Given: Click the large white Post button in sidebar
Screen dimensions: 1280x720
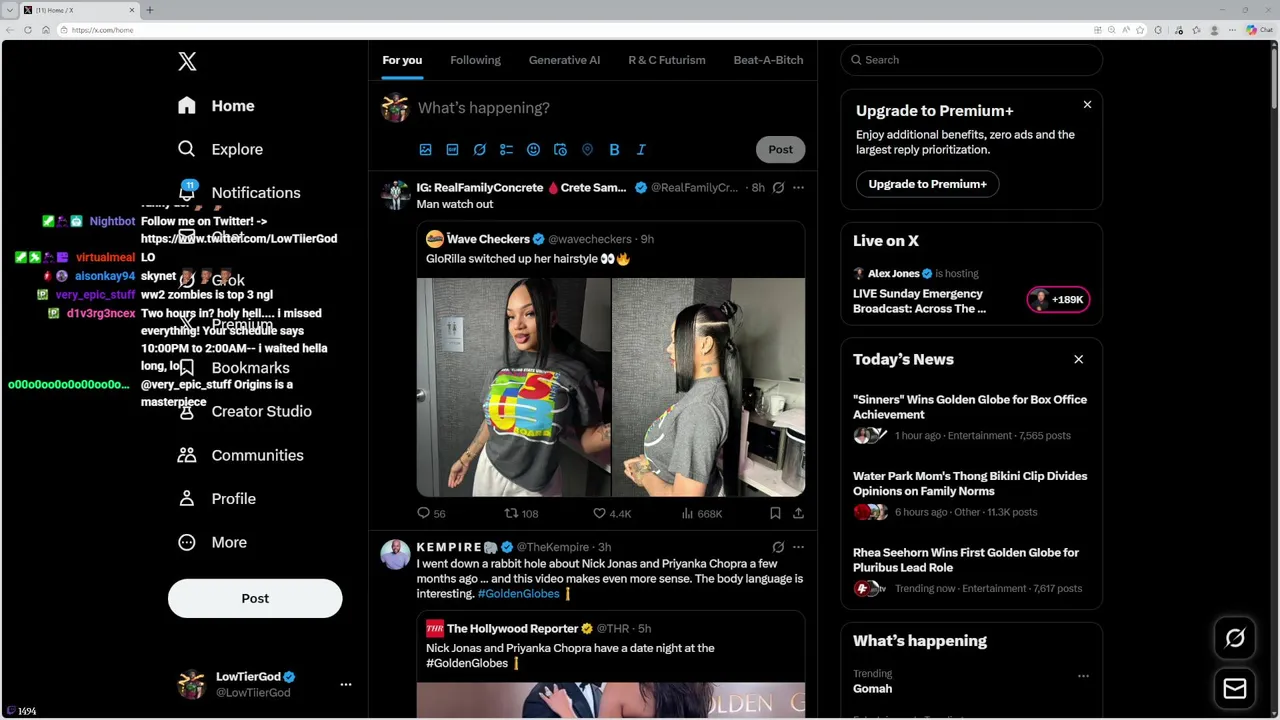Looking at the screenshot, I should 255,598.
